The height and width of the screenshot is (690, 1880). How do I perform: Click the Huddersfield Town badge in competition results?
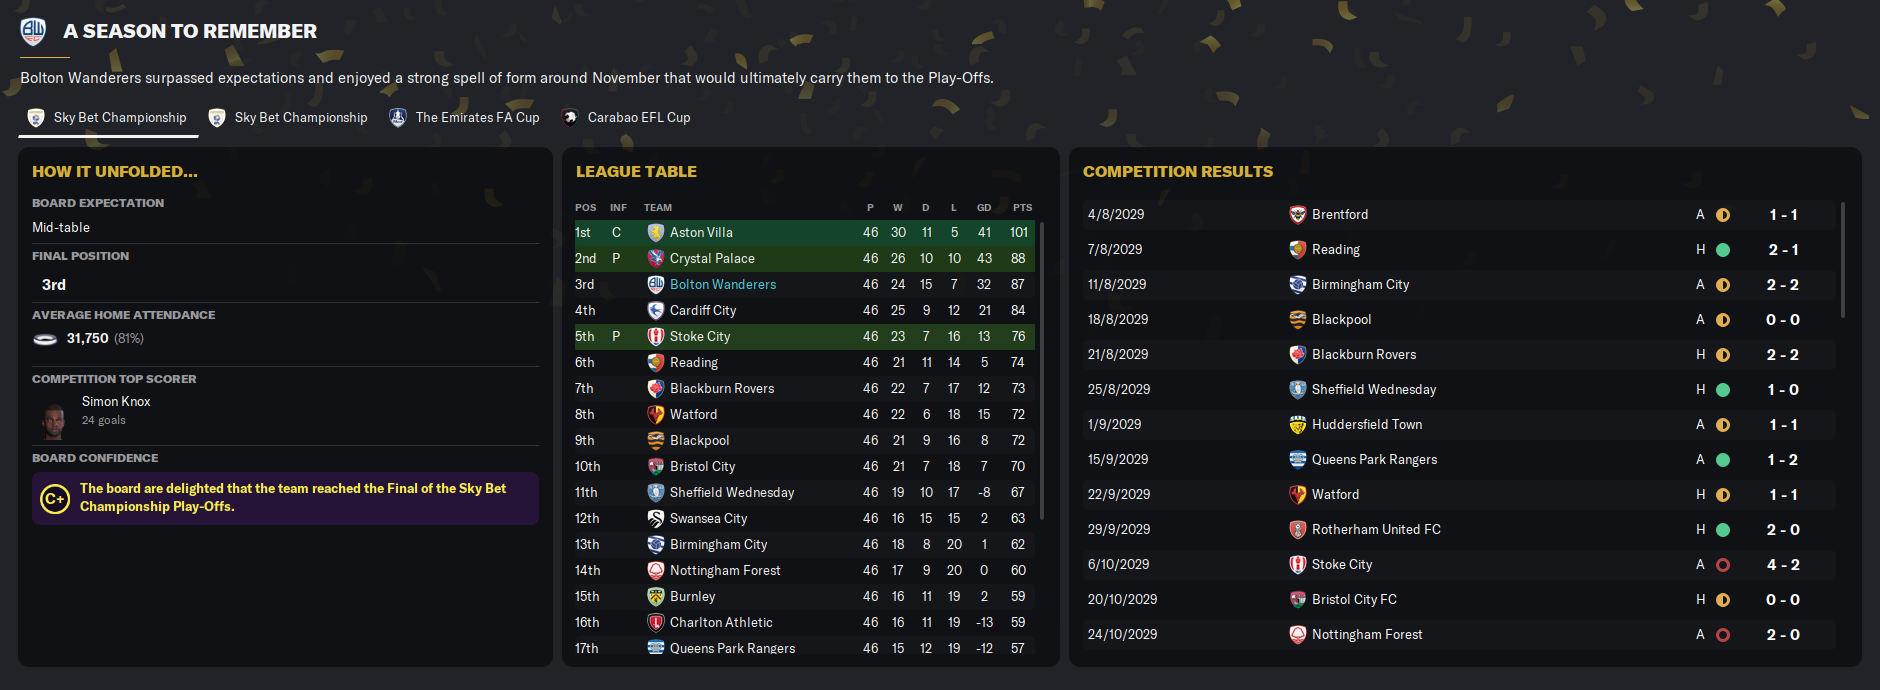1298,425
